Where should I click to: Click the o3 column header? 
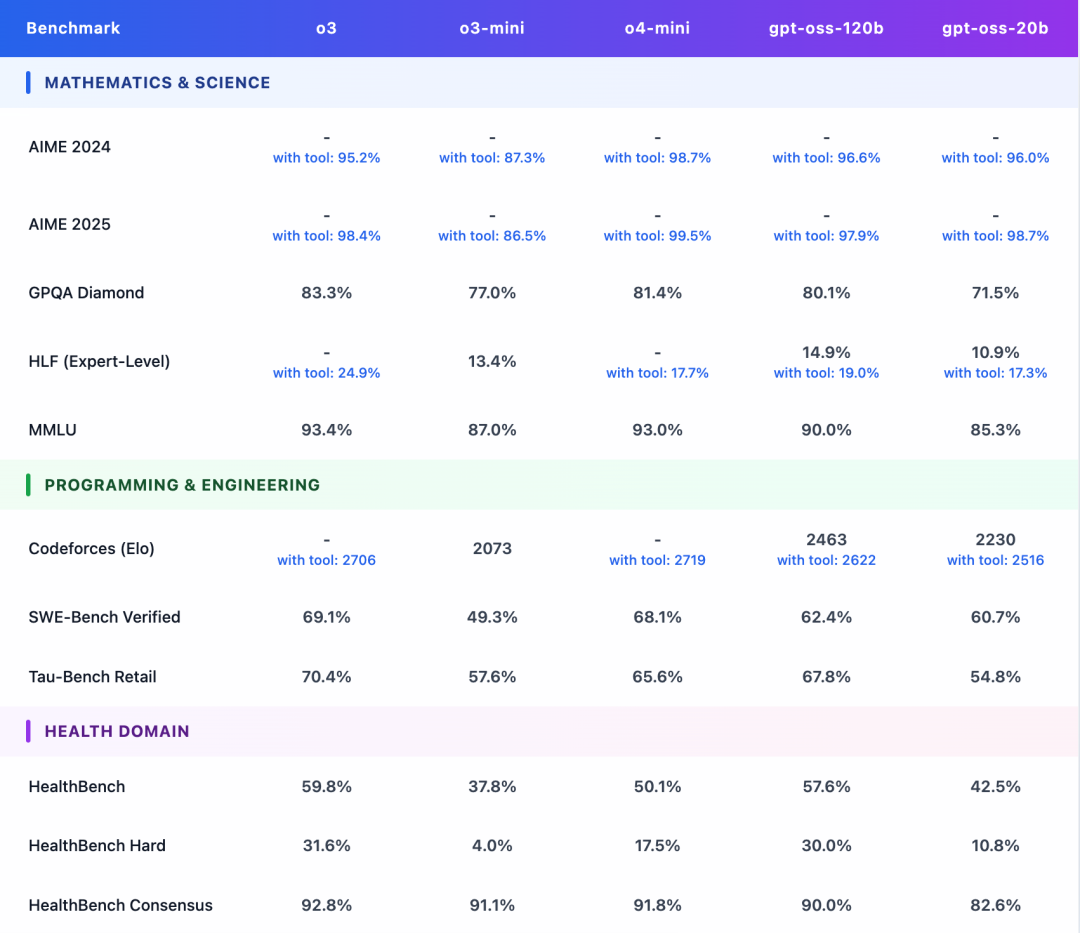[326, 28]
